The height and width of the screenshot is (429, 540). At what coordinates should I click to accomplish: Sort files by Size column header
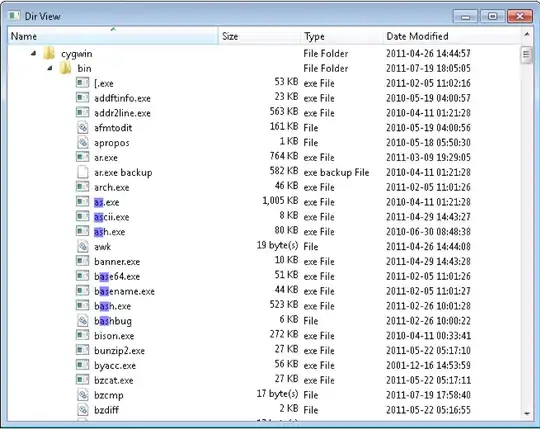click(260, 36)
